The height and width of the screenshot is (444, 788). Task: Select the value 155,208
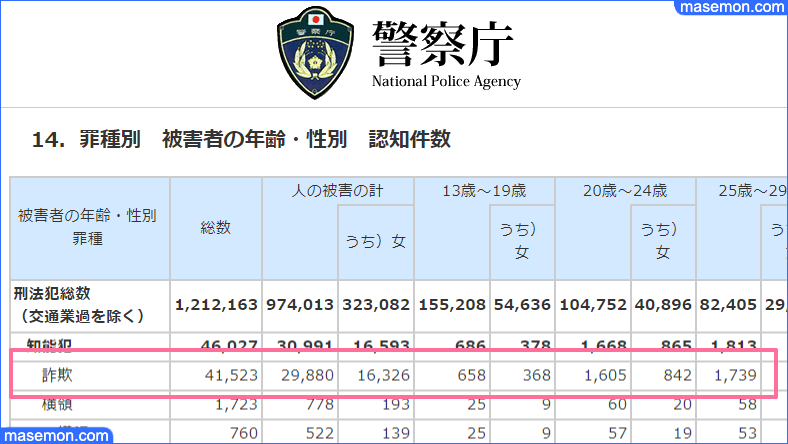452,305
